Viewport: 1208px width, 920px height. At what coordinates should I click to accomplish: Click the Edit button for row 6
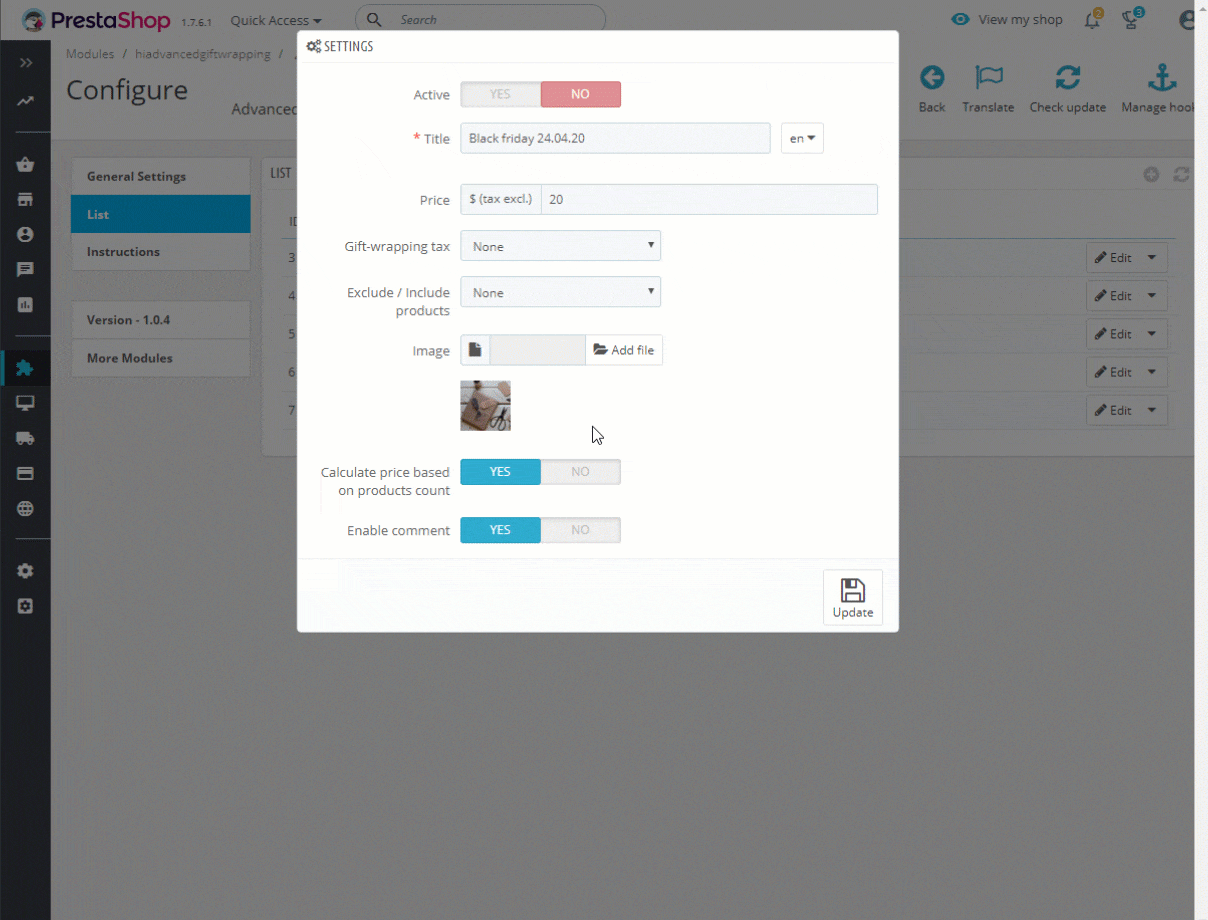pos(1113,371)
